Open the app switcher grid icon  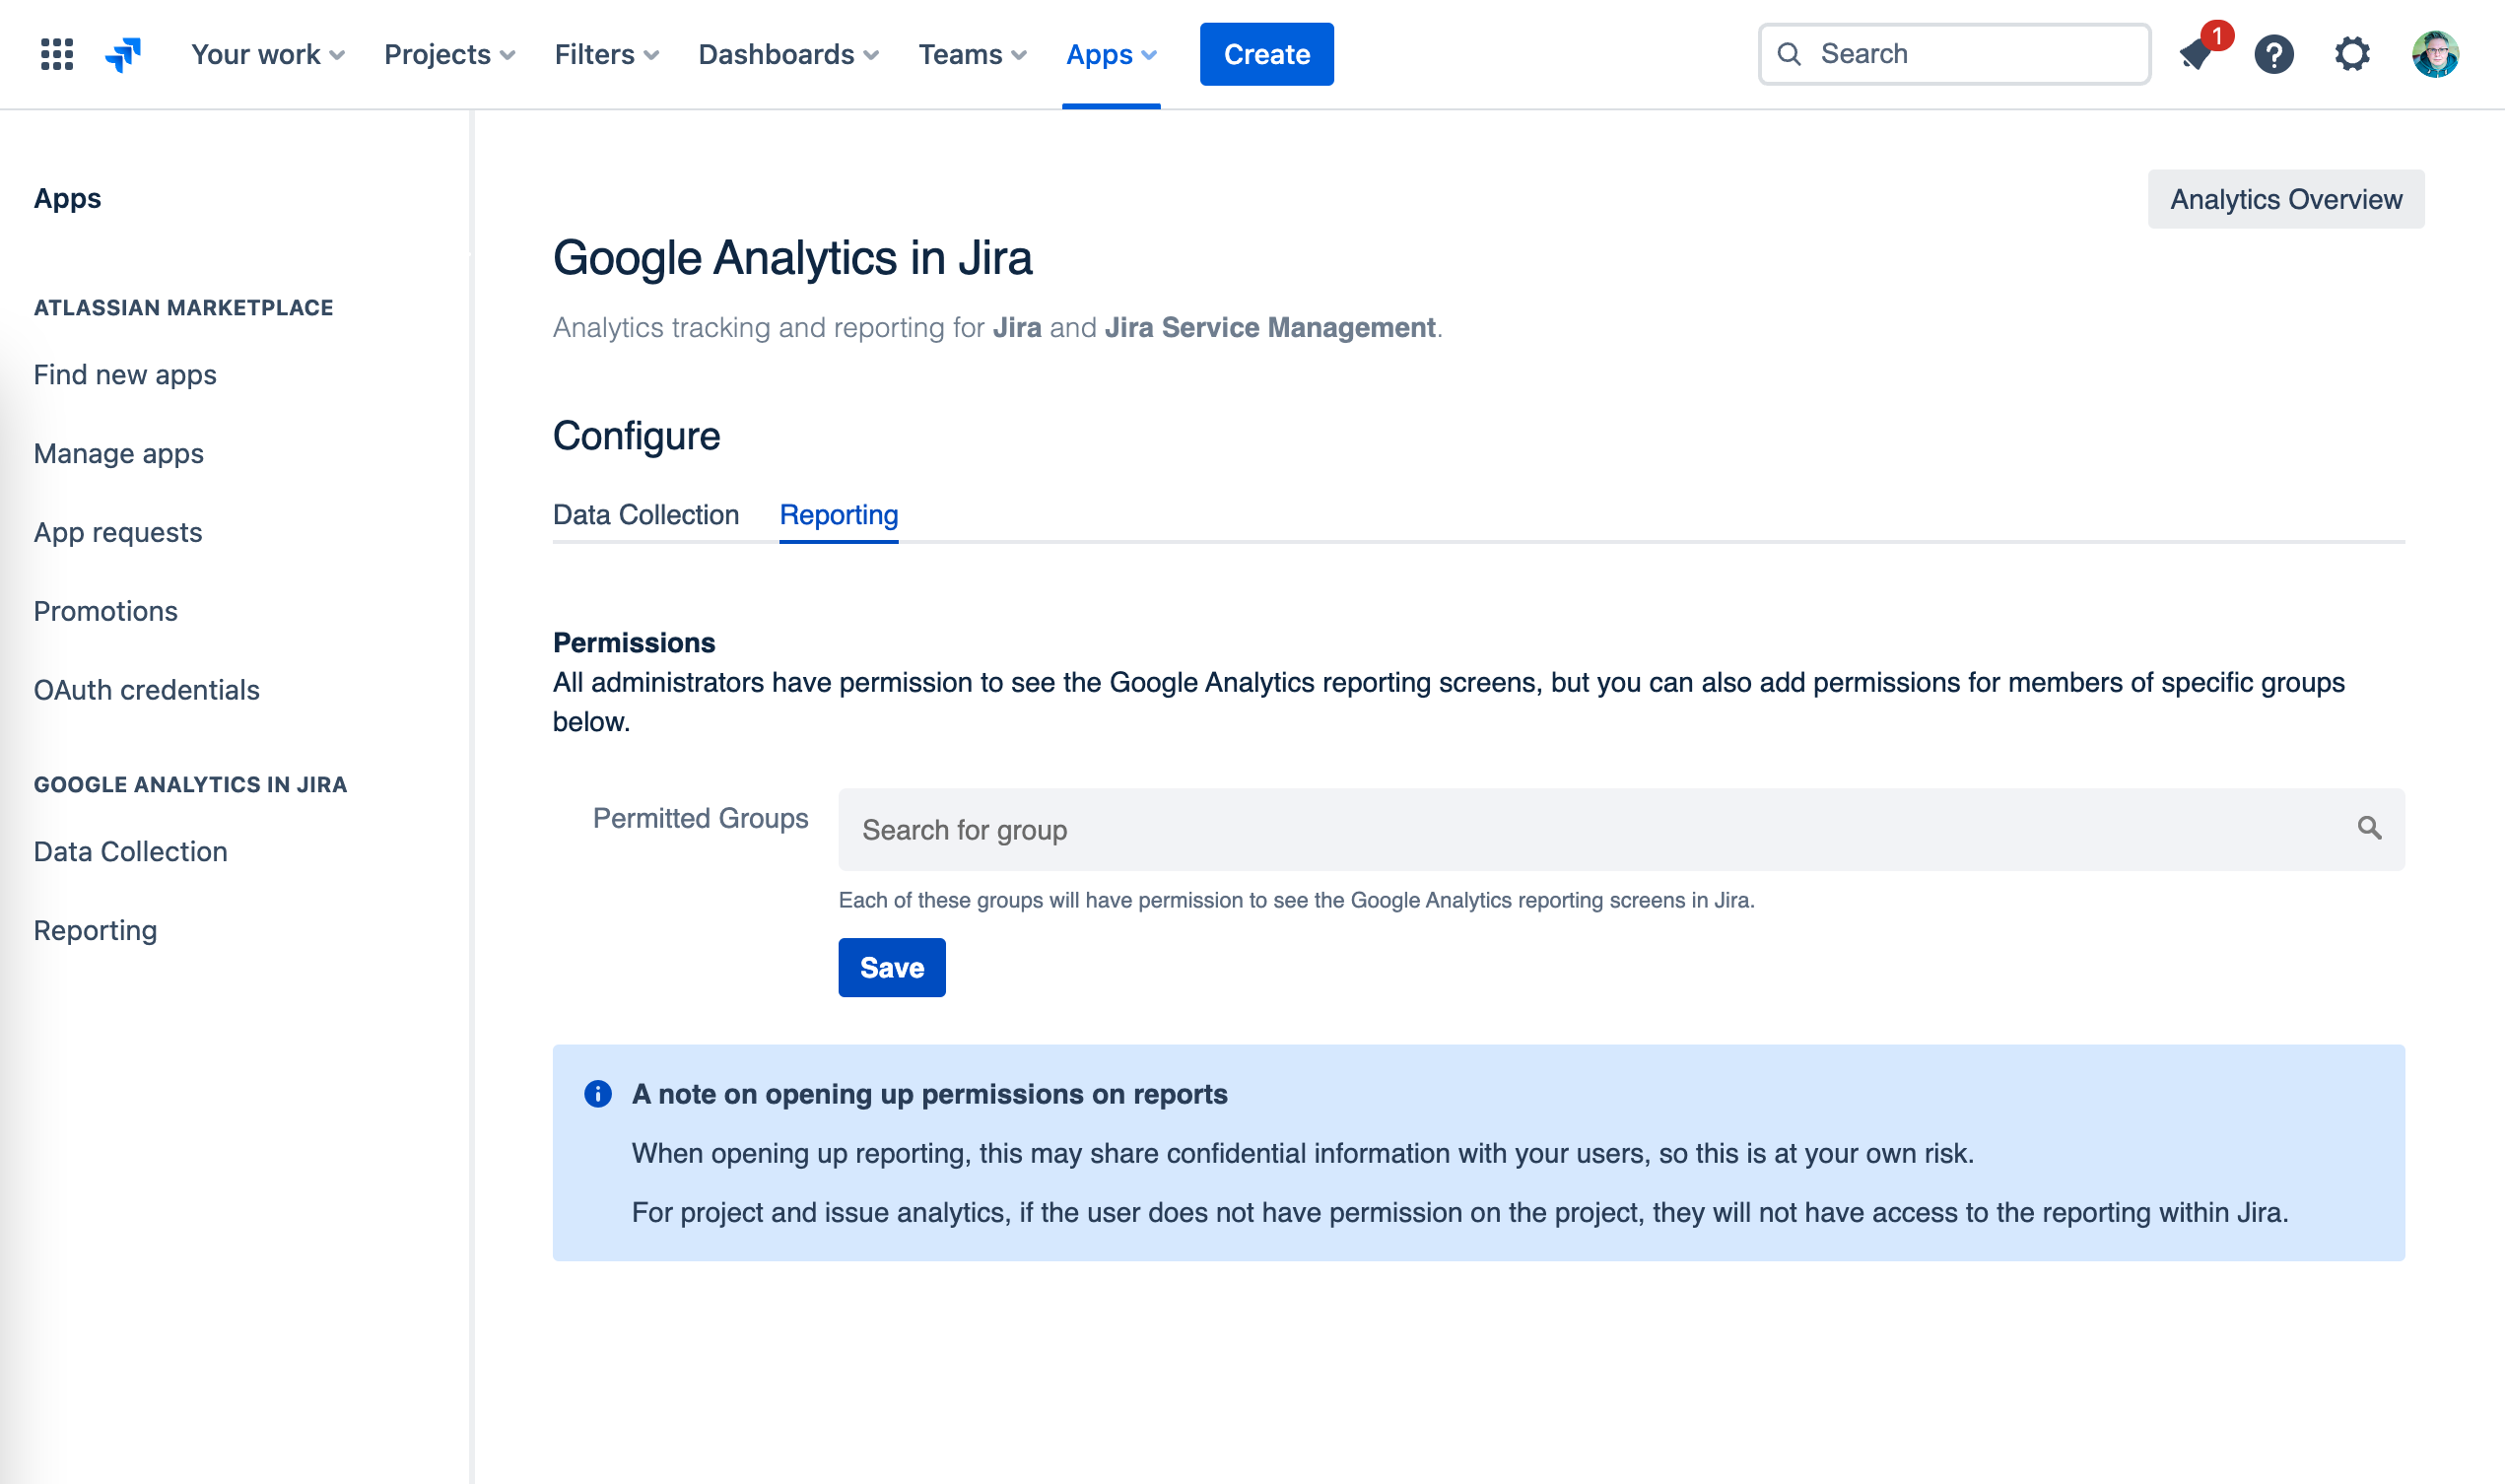click(x=57, y=54)
